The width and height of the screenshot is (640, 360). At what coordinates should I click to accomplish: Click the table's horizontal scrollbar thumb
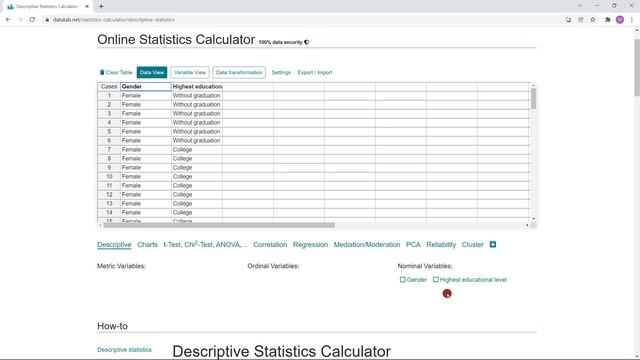click(x=219, y=225)
